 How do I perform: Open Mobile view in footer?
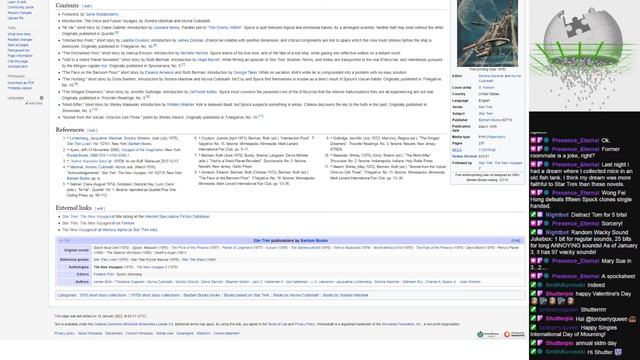click(164, 333)
